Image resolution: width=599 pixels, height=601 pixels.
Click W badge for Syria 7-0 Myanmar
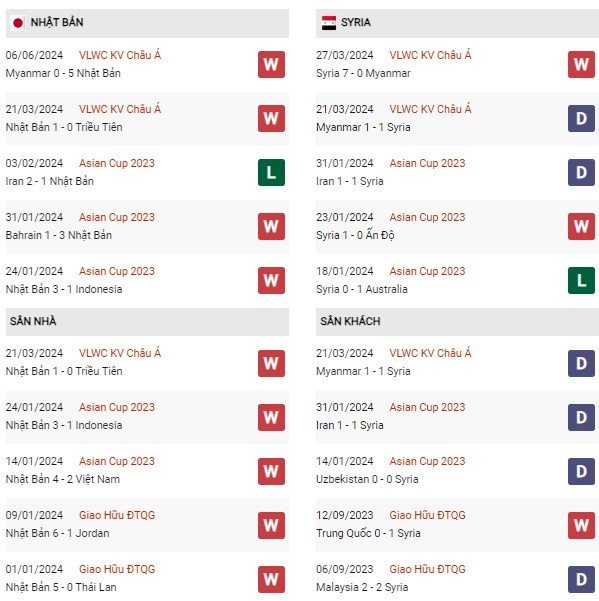[581, 64]
